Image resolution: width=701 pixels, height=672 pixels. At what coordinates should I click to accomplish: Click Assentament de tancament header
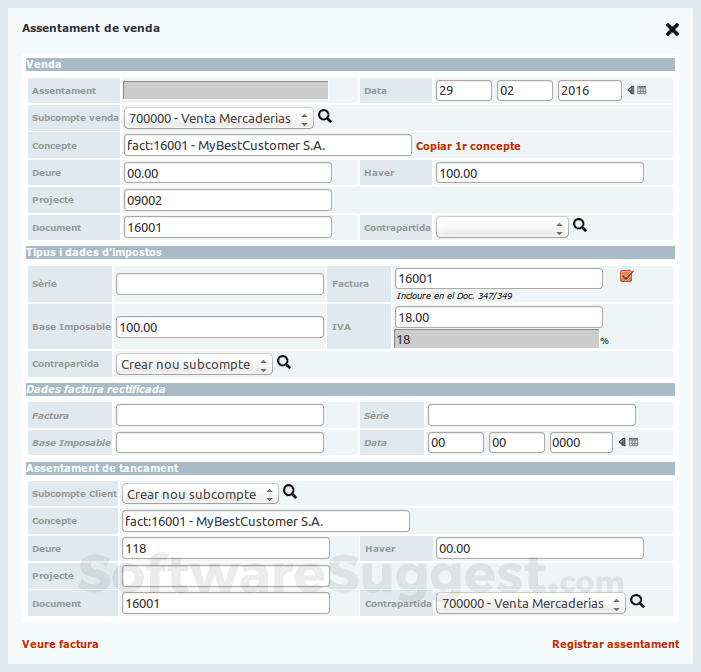coord(350,468)
